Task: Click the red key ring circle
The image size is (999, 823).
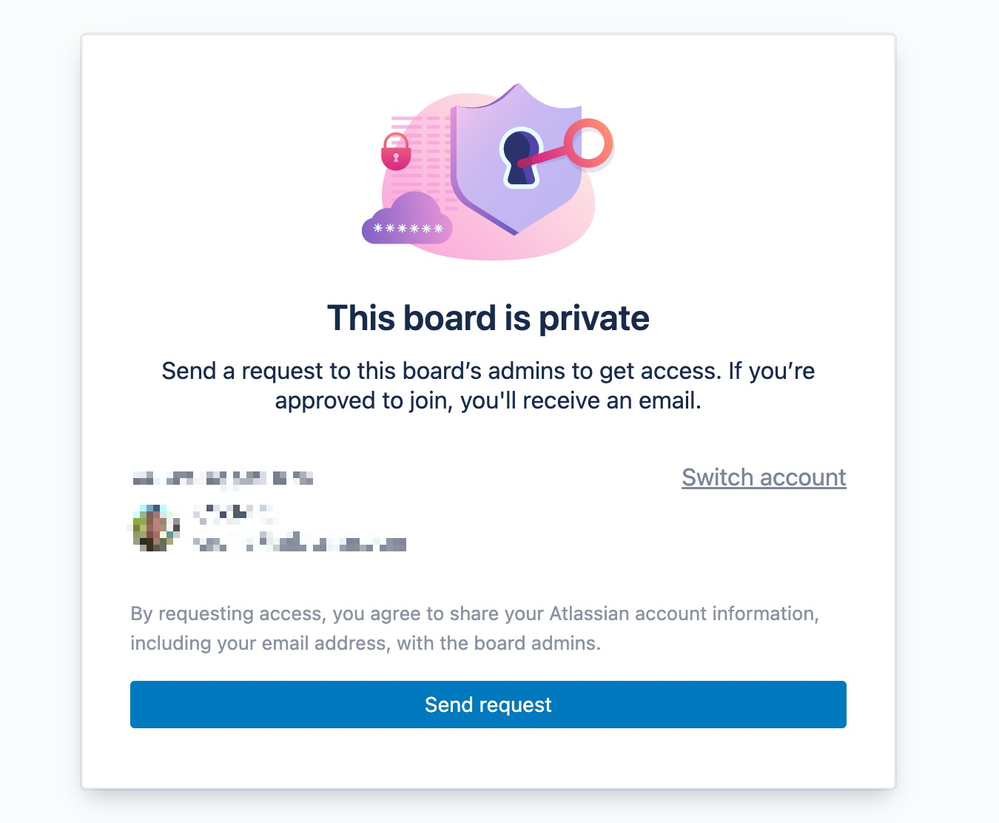Action: (x=588, y=143)
